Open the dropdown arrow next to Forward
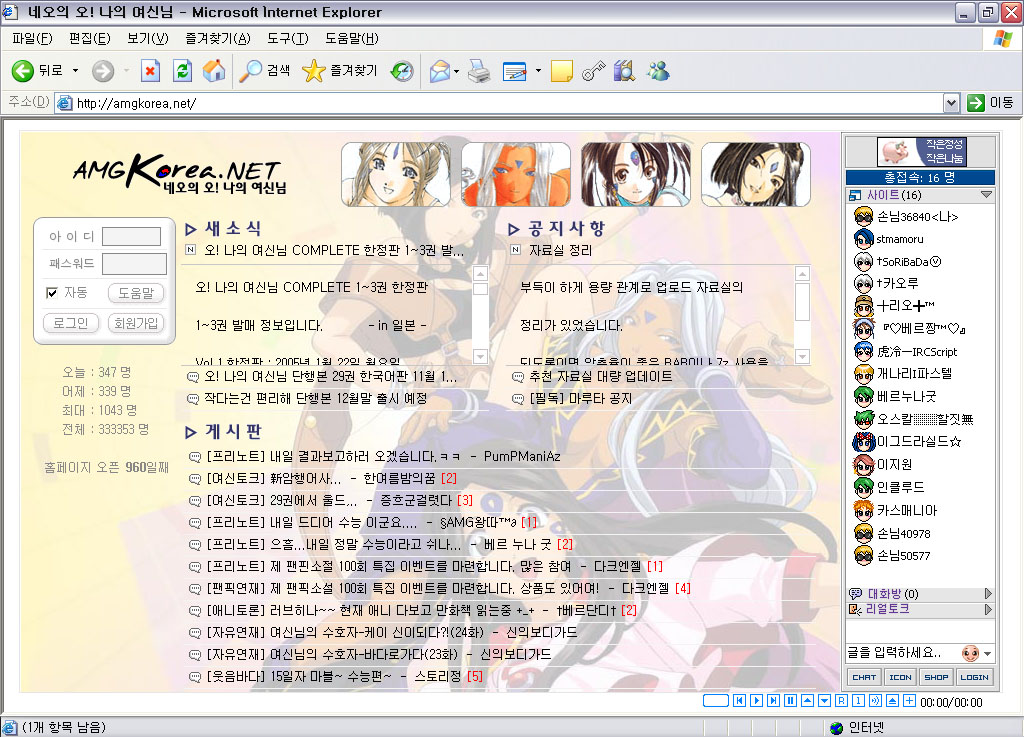1024x737 pixels. click(126, 71)
